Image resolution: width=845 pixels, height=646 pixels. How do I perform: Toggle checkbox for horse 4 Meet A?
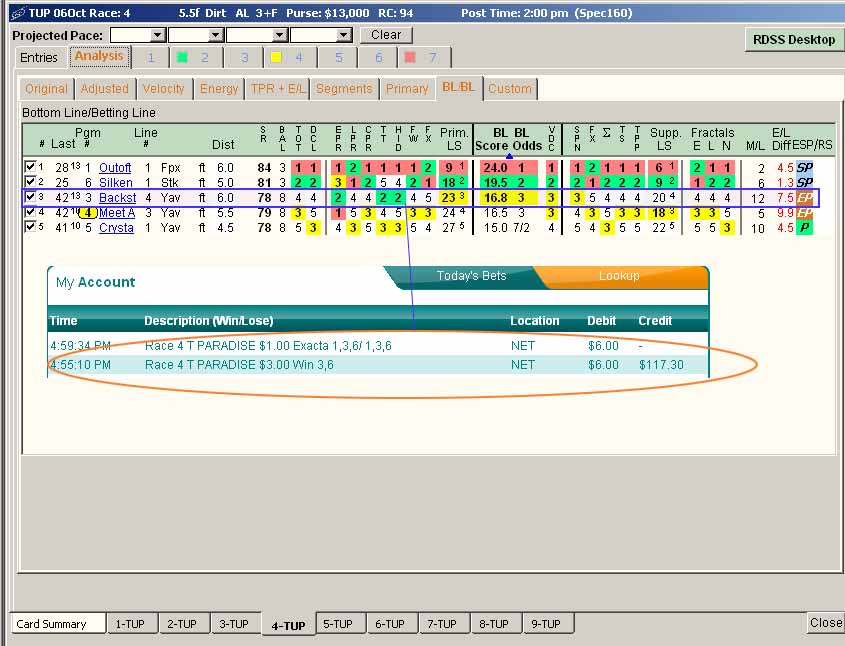30,212
